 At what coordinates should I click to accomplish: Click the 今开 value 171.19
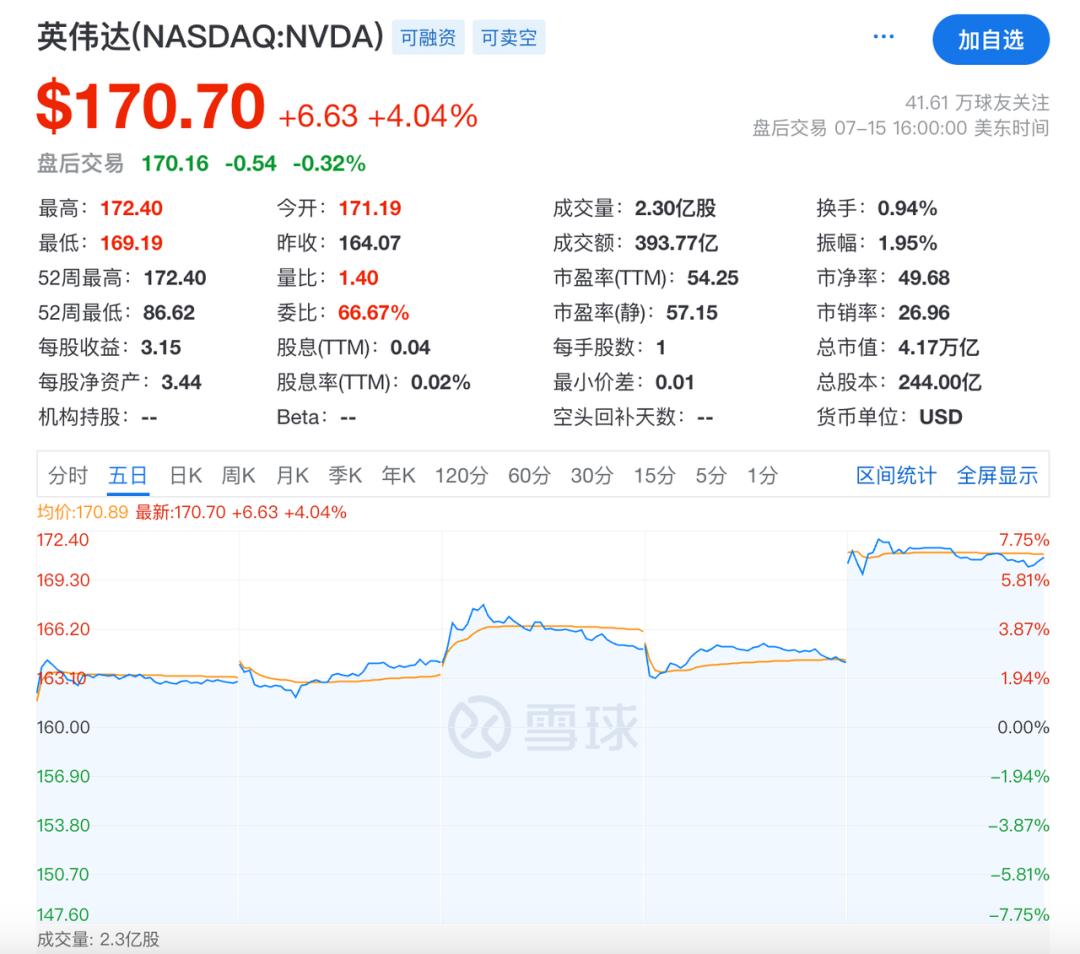tap(370, 208)
